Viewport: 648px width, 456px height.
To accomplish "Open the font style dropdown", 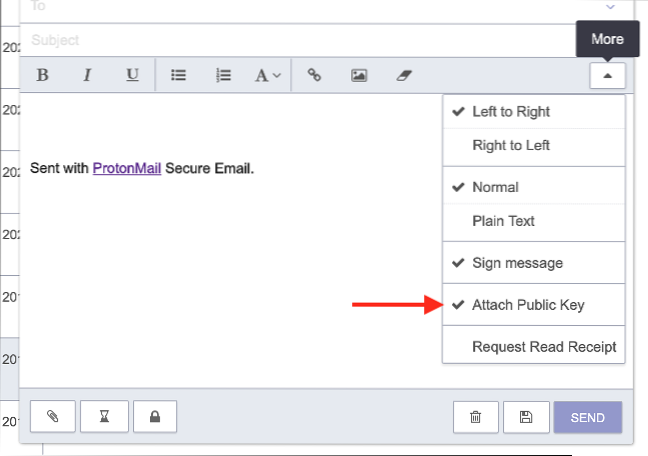I will [x=268, y=75].
